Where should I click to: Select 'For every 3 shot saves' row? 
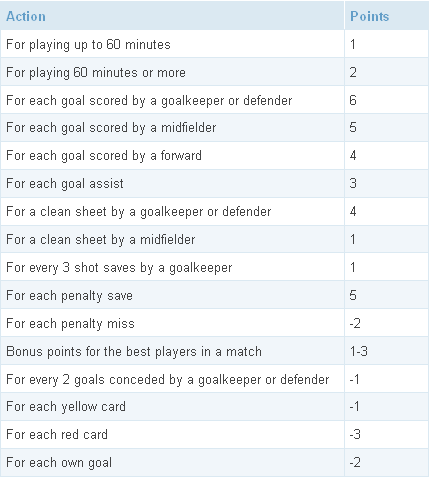[x=214, y=267]
